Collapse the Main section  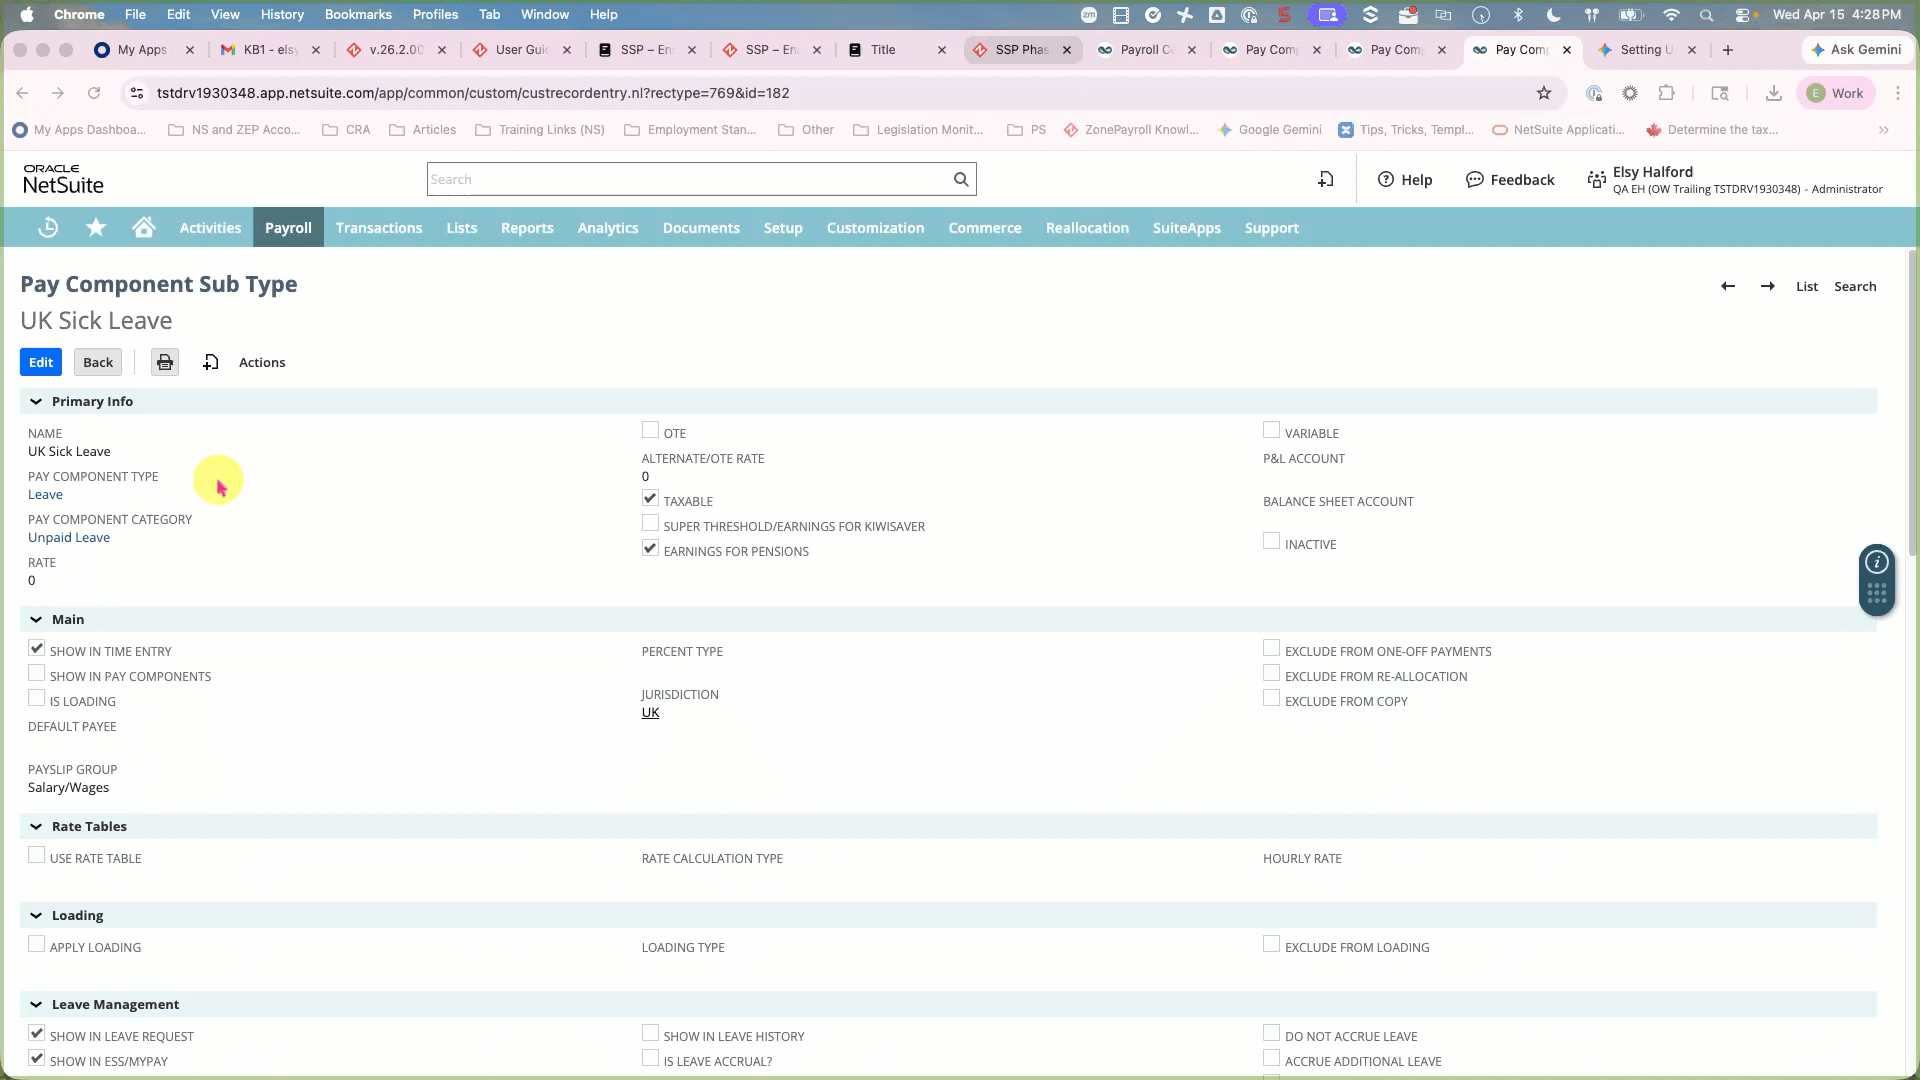(36, 619)
